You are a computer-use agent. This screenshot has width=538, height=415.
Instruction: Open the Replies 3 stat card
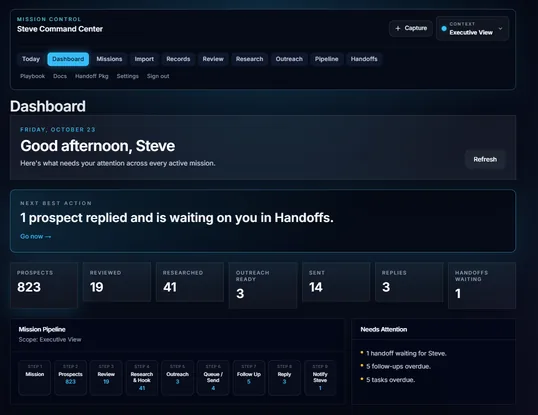pos(409,282)
